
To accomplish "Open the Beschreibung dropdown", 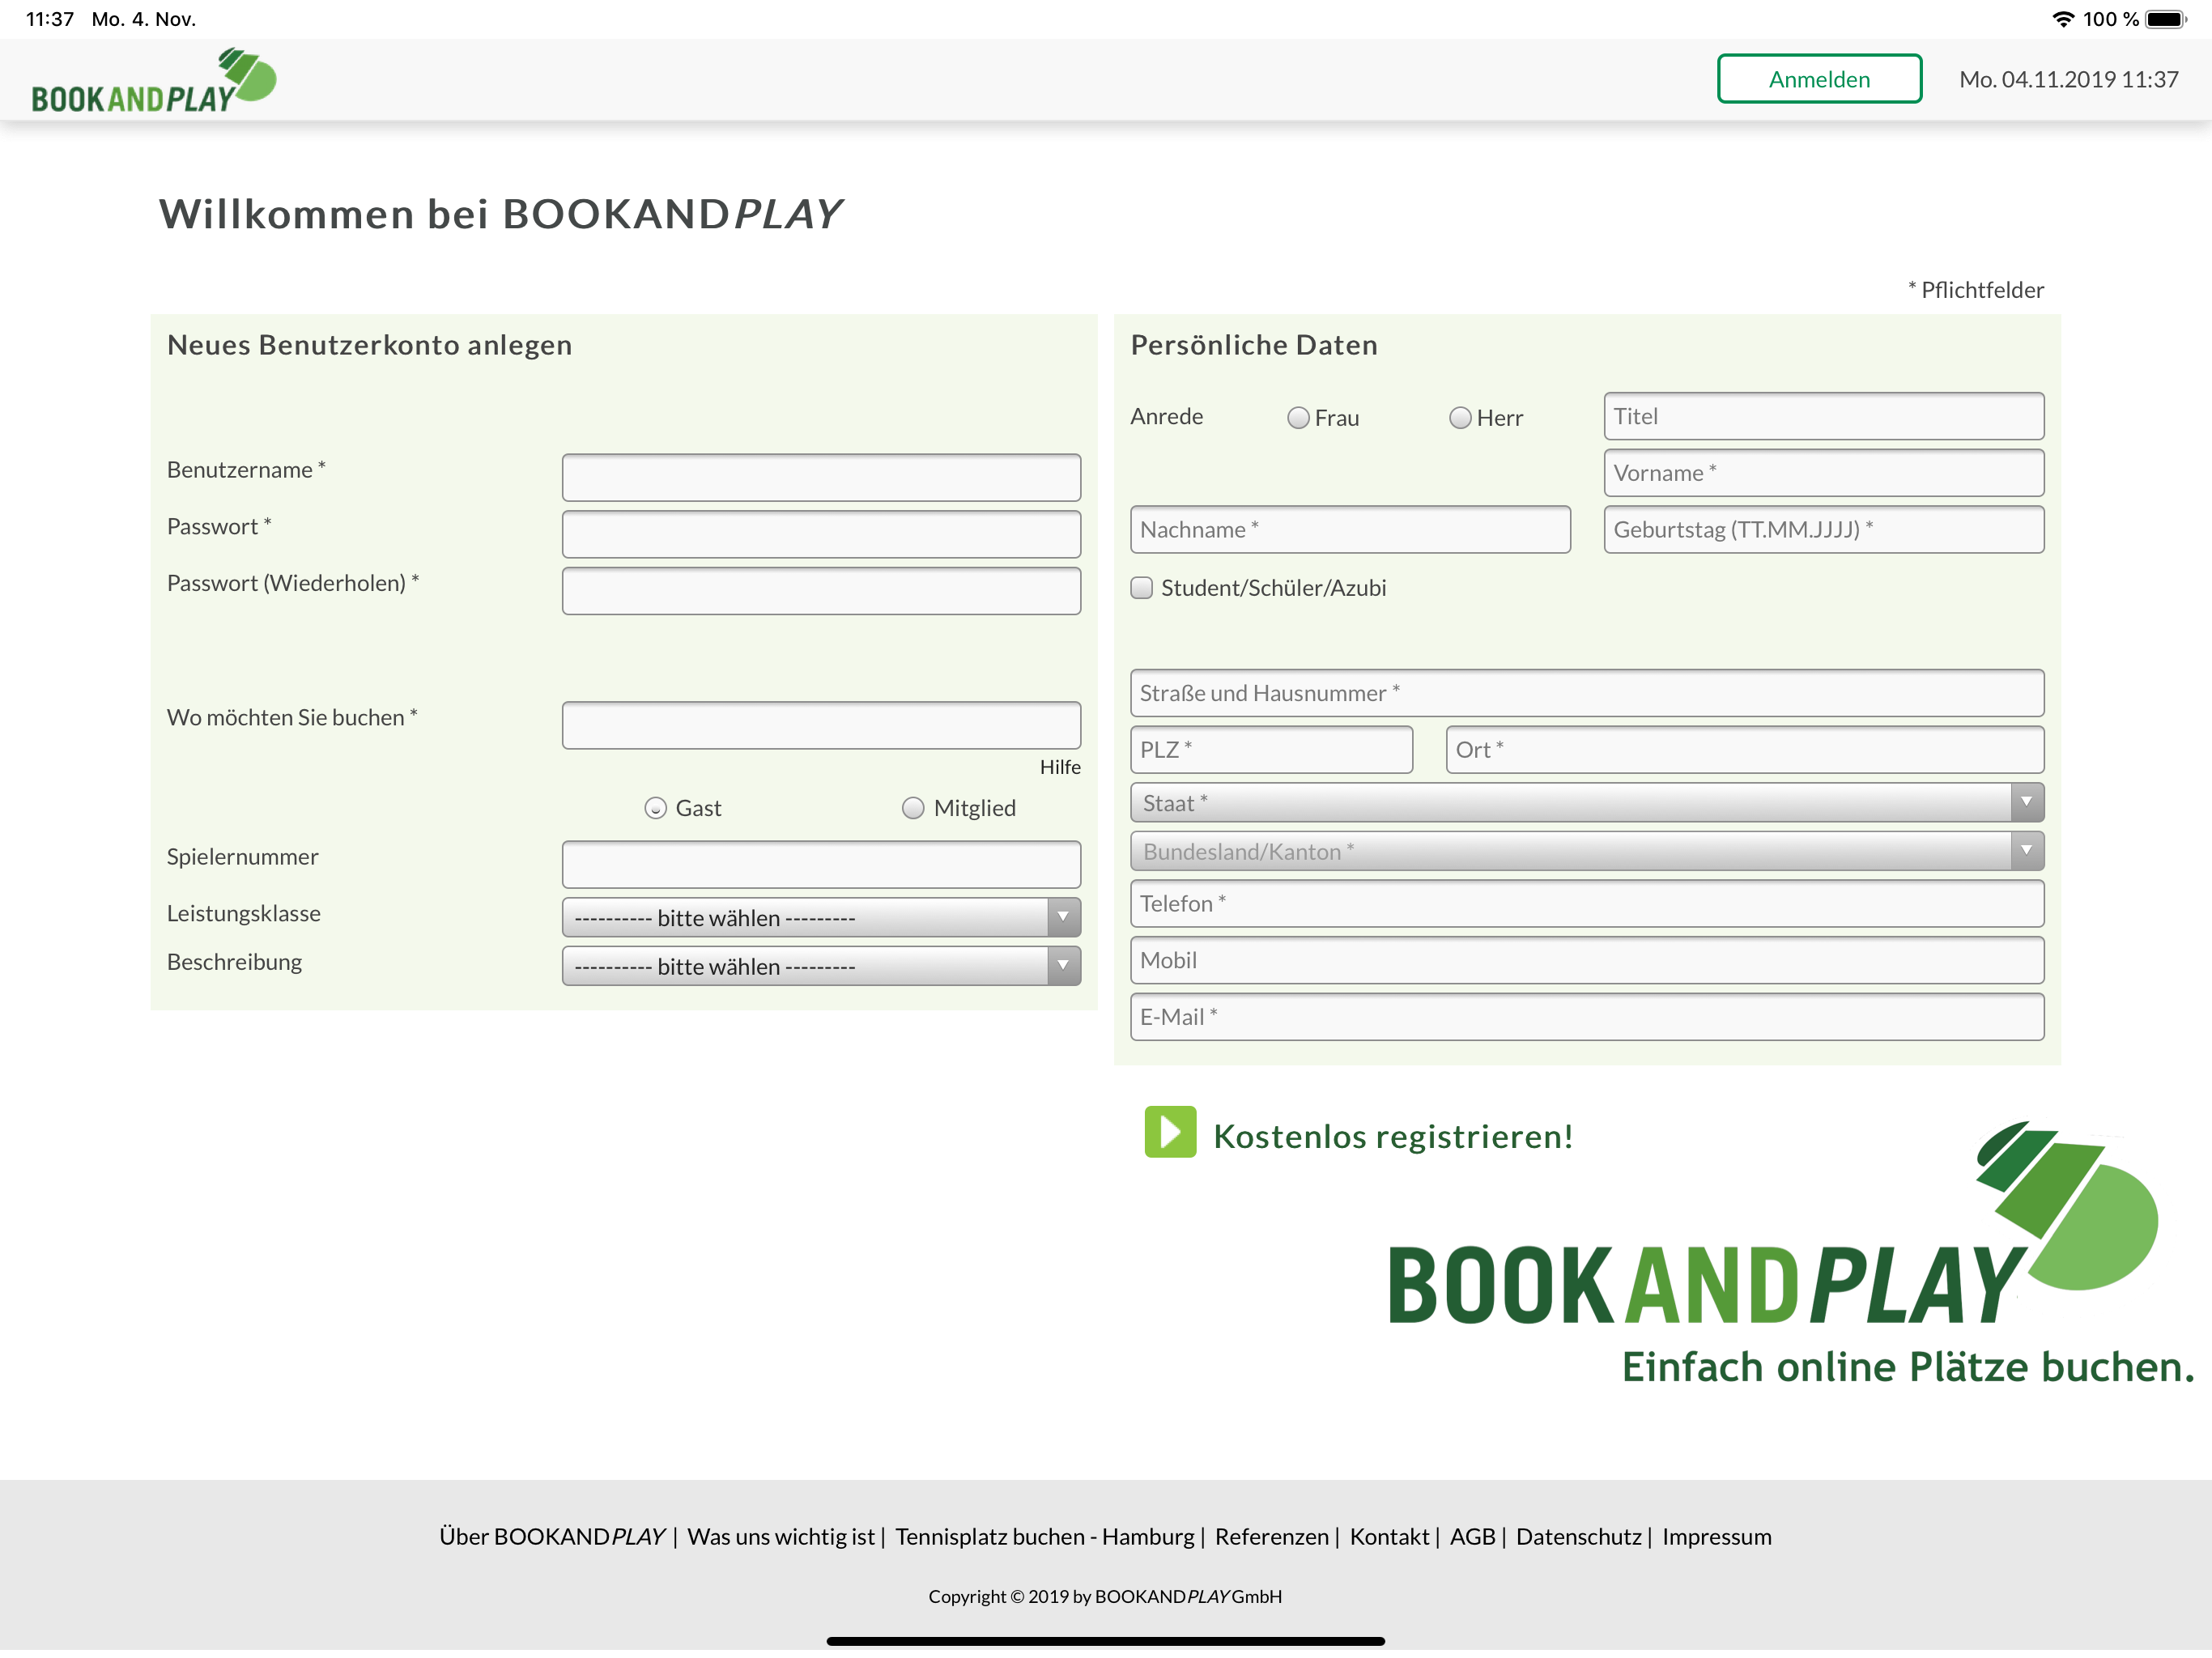I will point(820,966).
